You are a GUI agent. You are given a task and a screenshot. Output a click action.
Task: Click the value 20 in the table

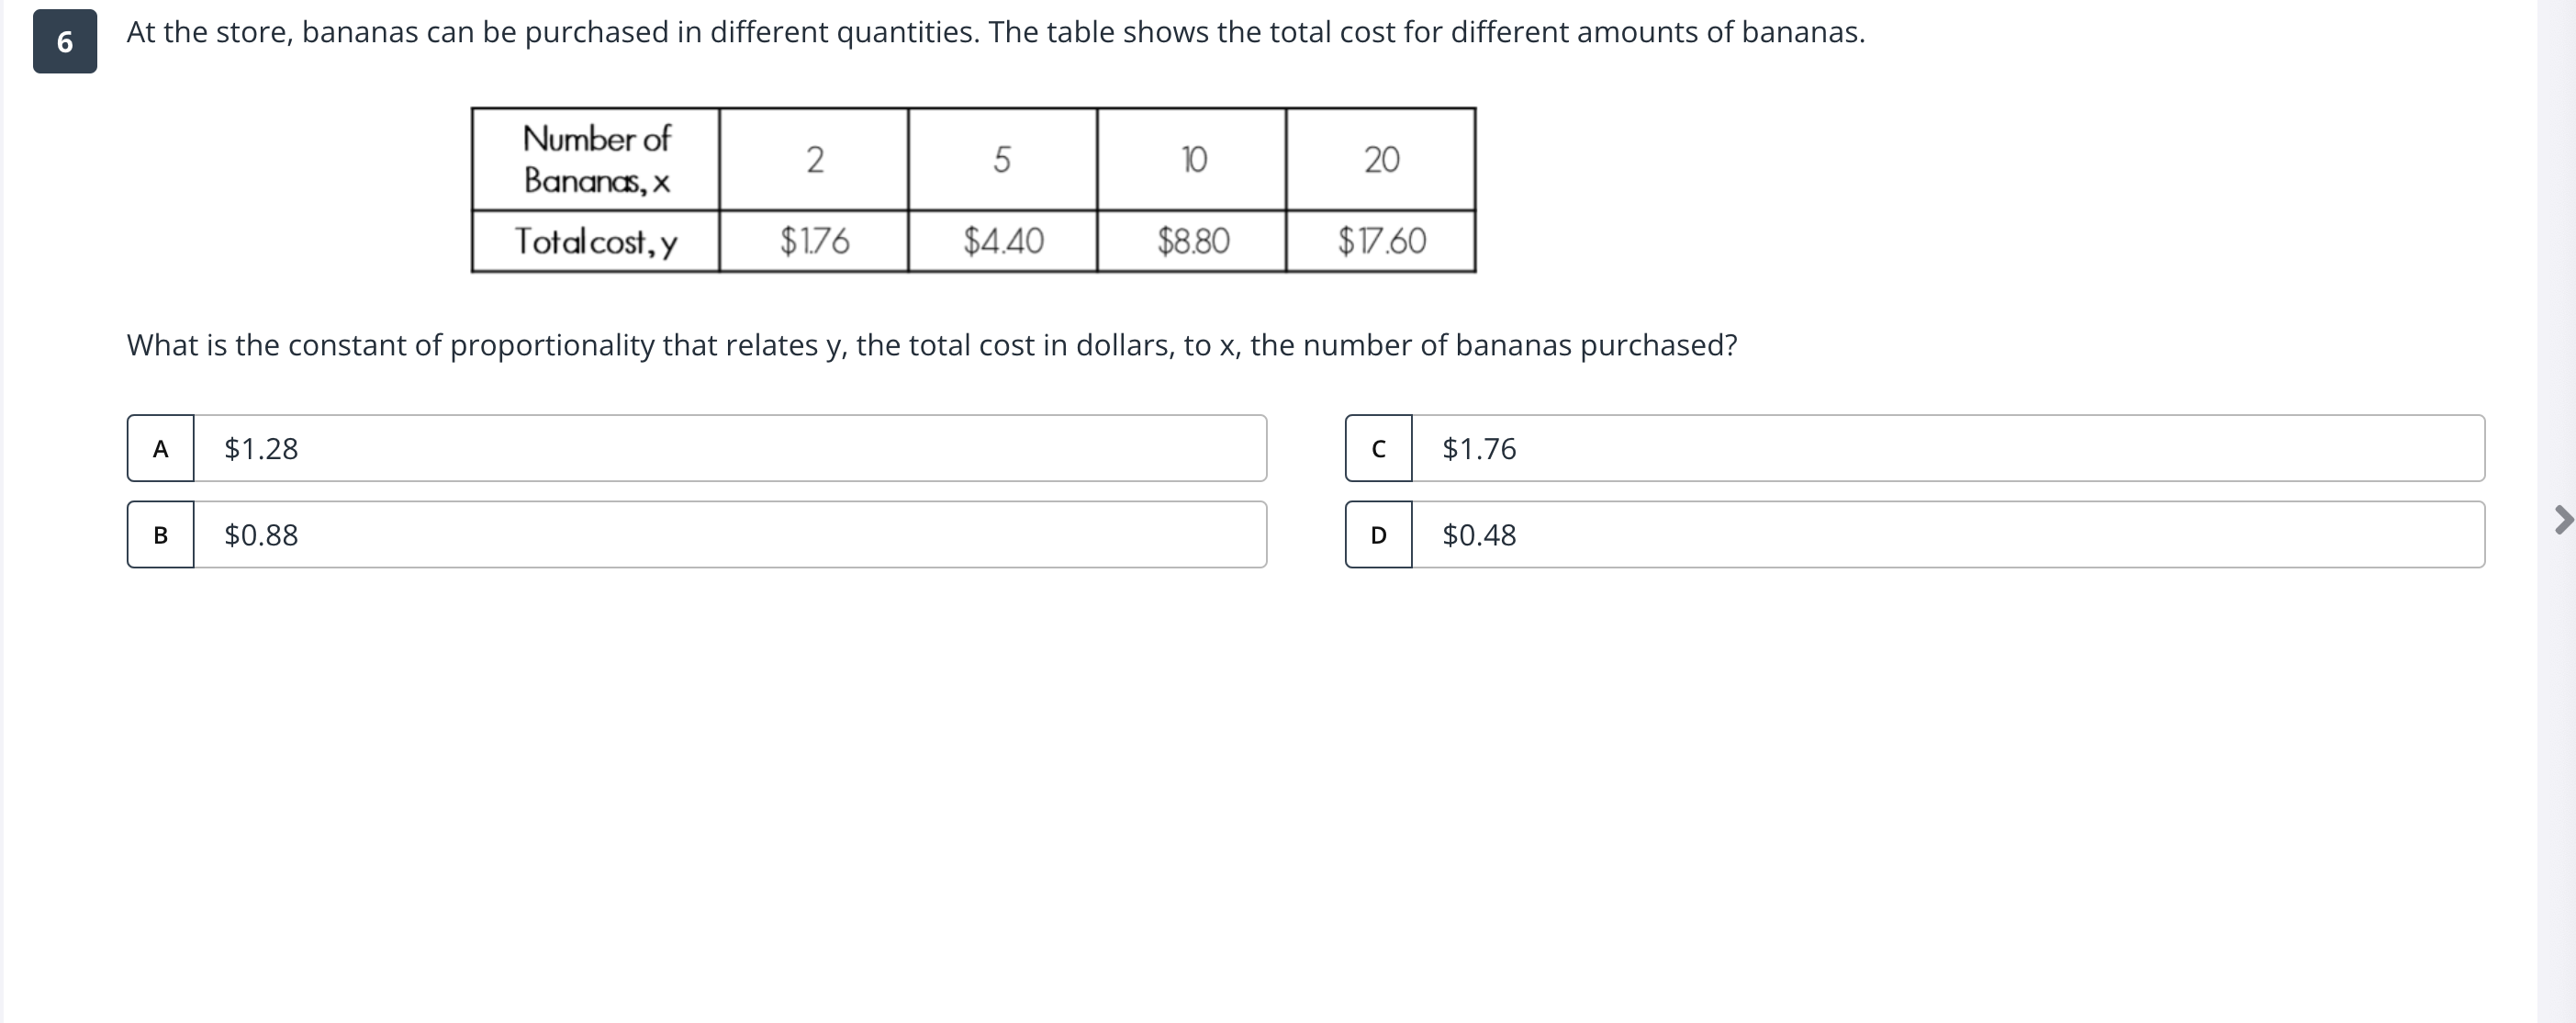(x=1381, y=159)
